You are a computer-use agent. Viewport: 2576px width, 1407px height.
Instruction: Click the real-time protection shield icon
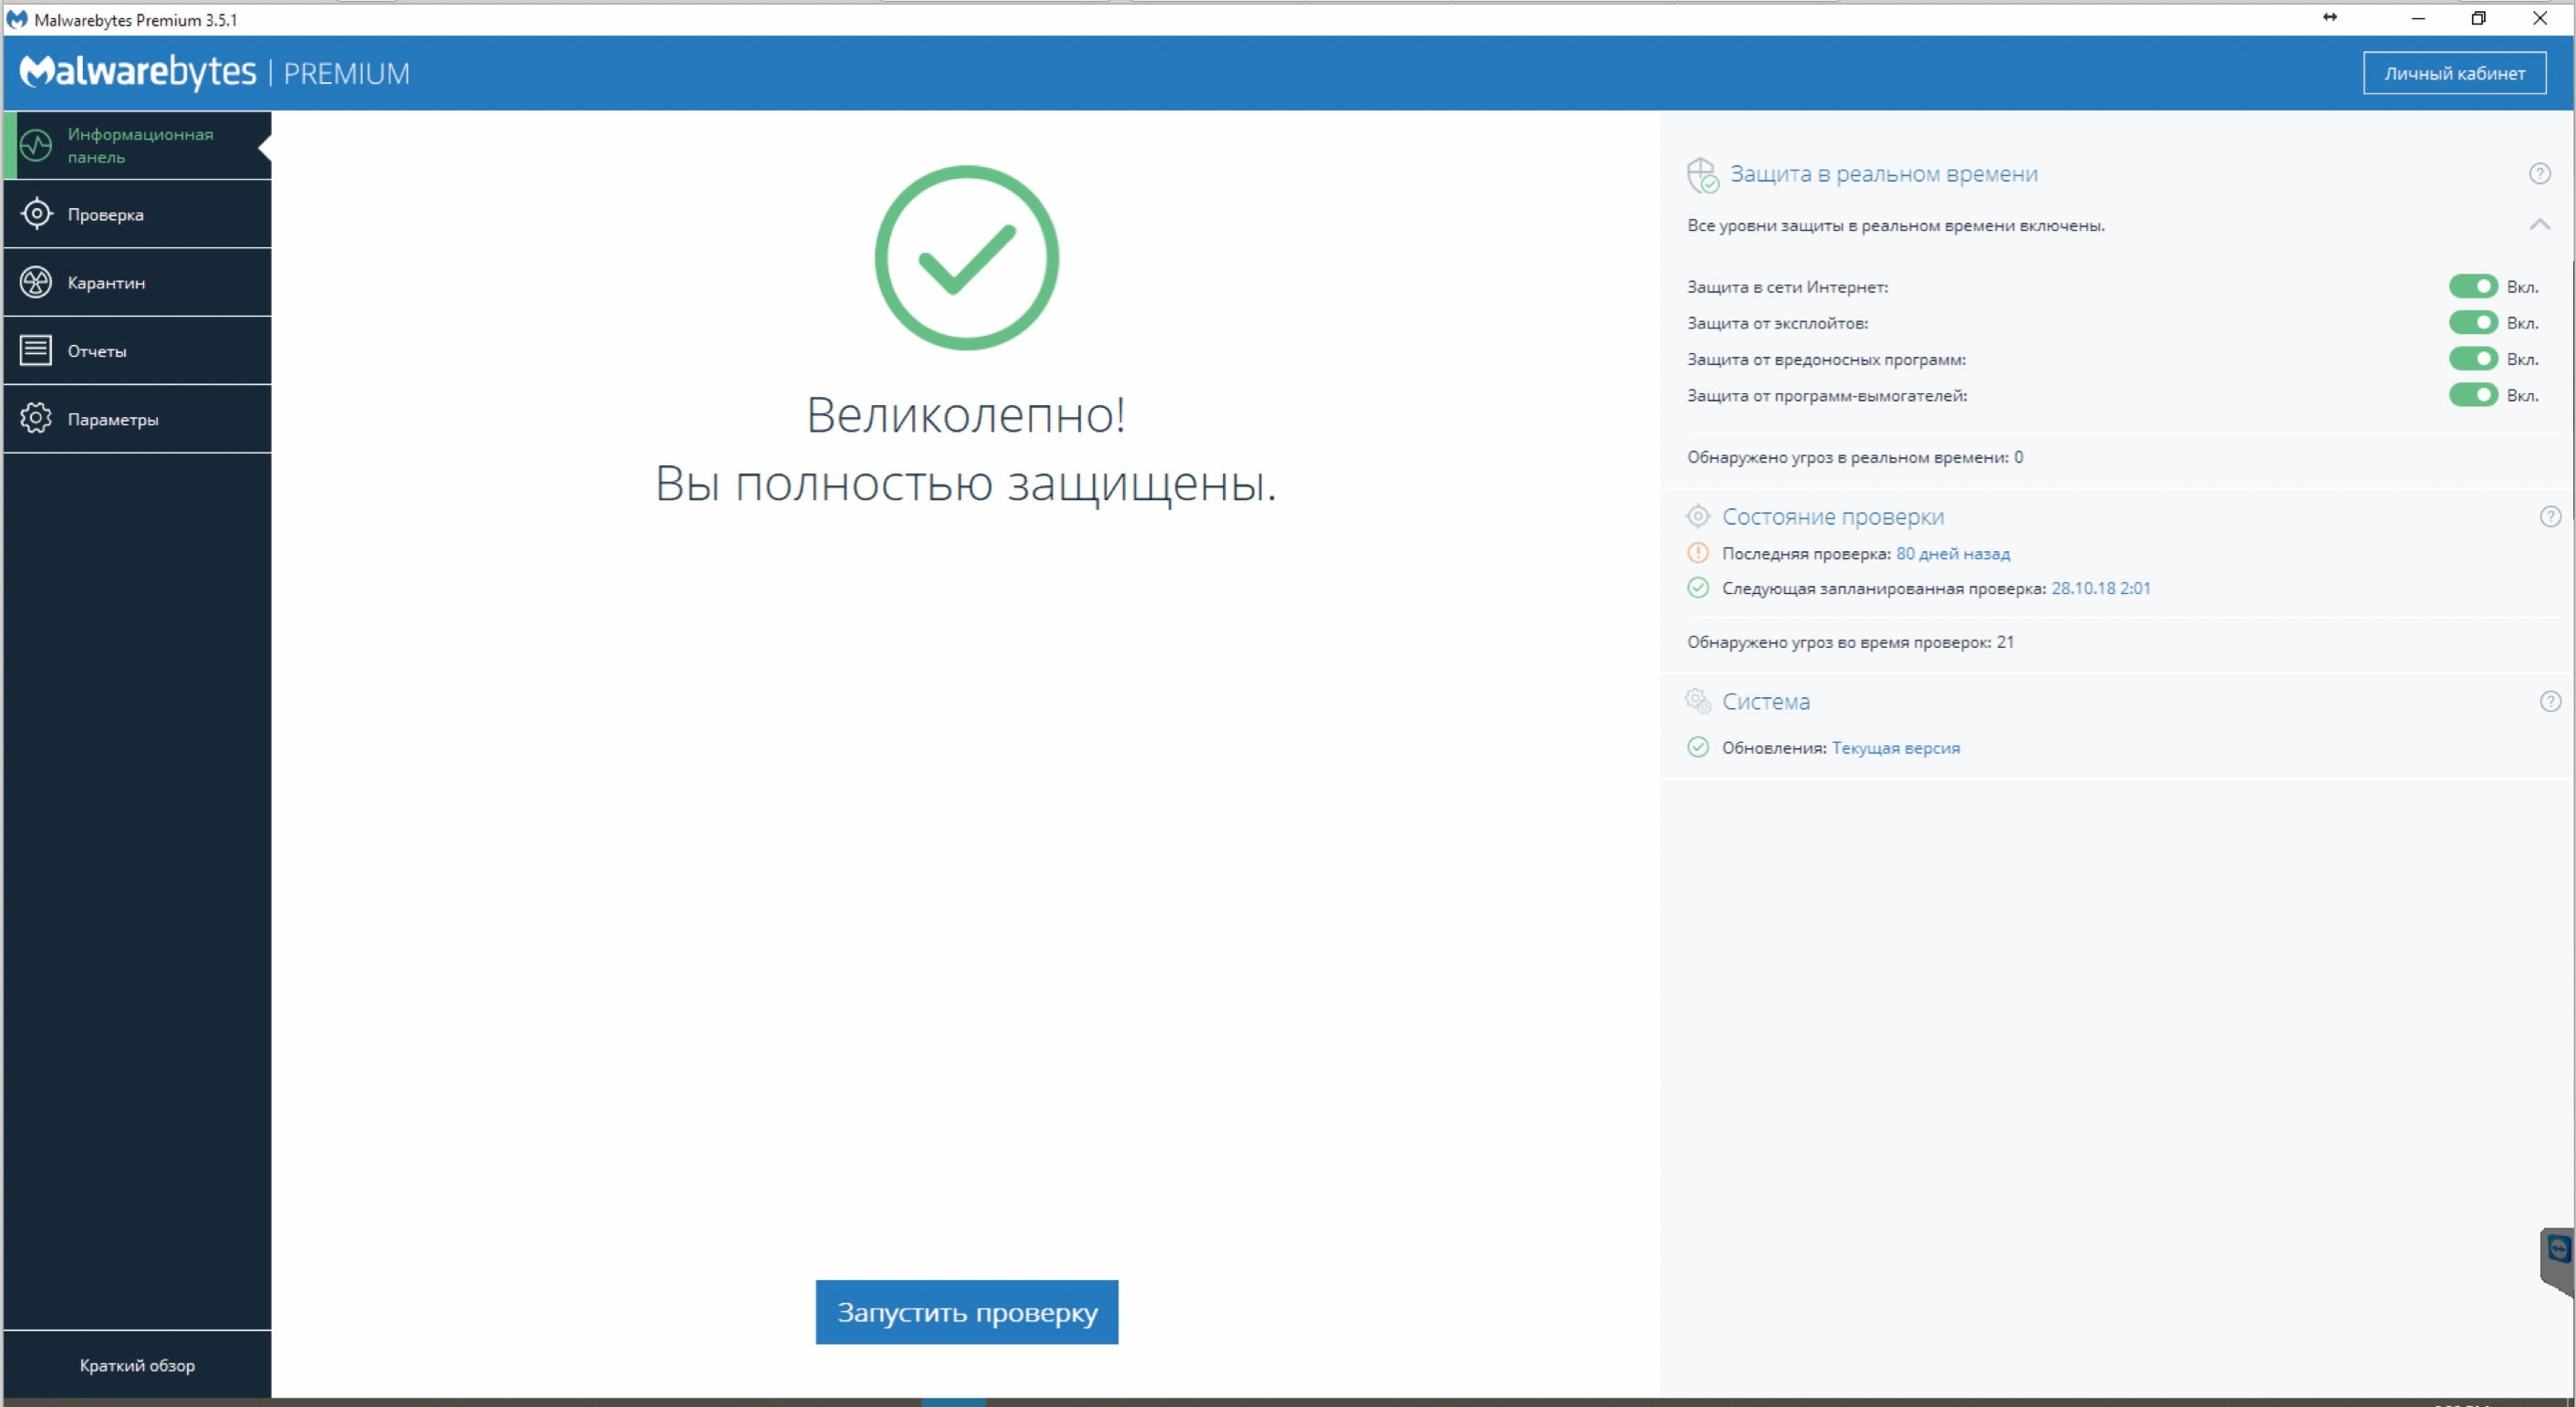[x=1702, y=175]
